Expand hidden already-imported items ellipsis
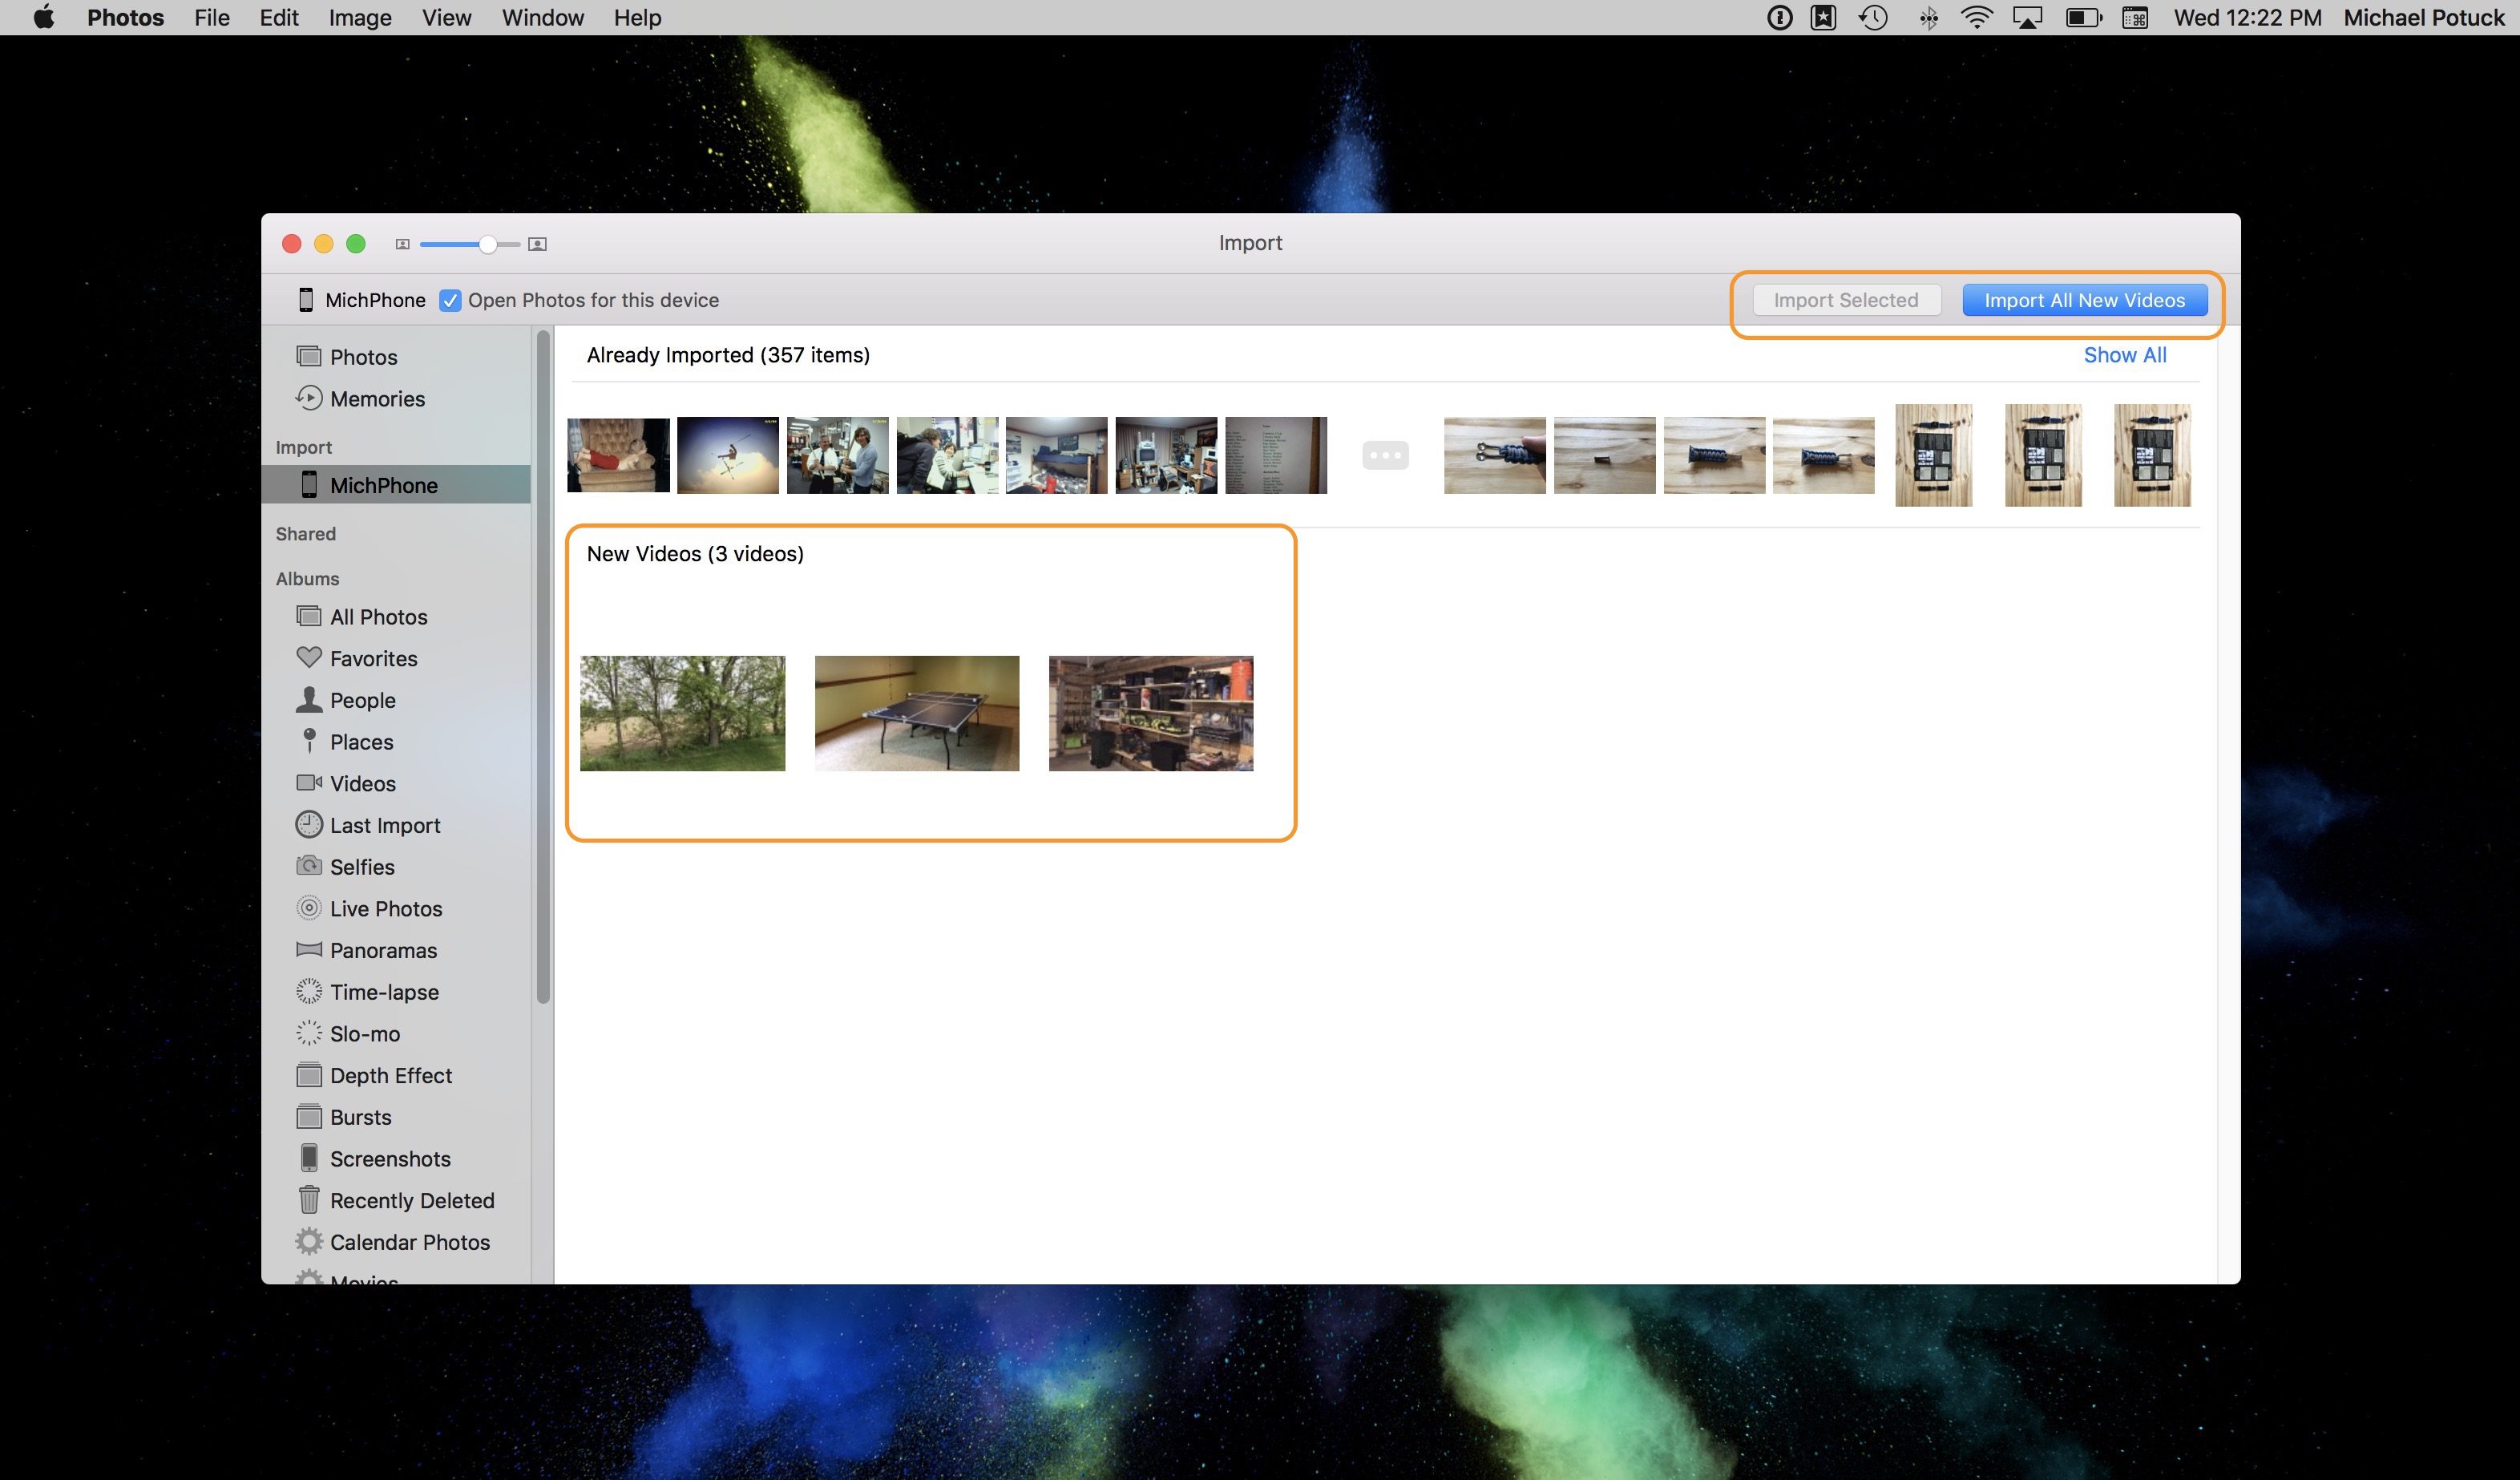Image resolution: width=2520 pixels, height=1480 pixels. pos(1385,455)
